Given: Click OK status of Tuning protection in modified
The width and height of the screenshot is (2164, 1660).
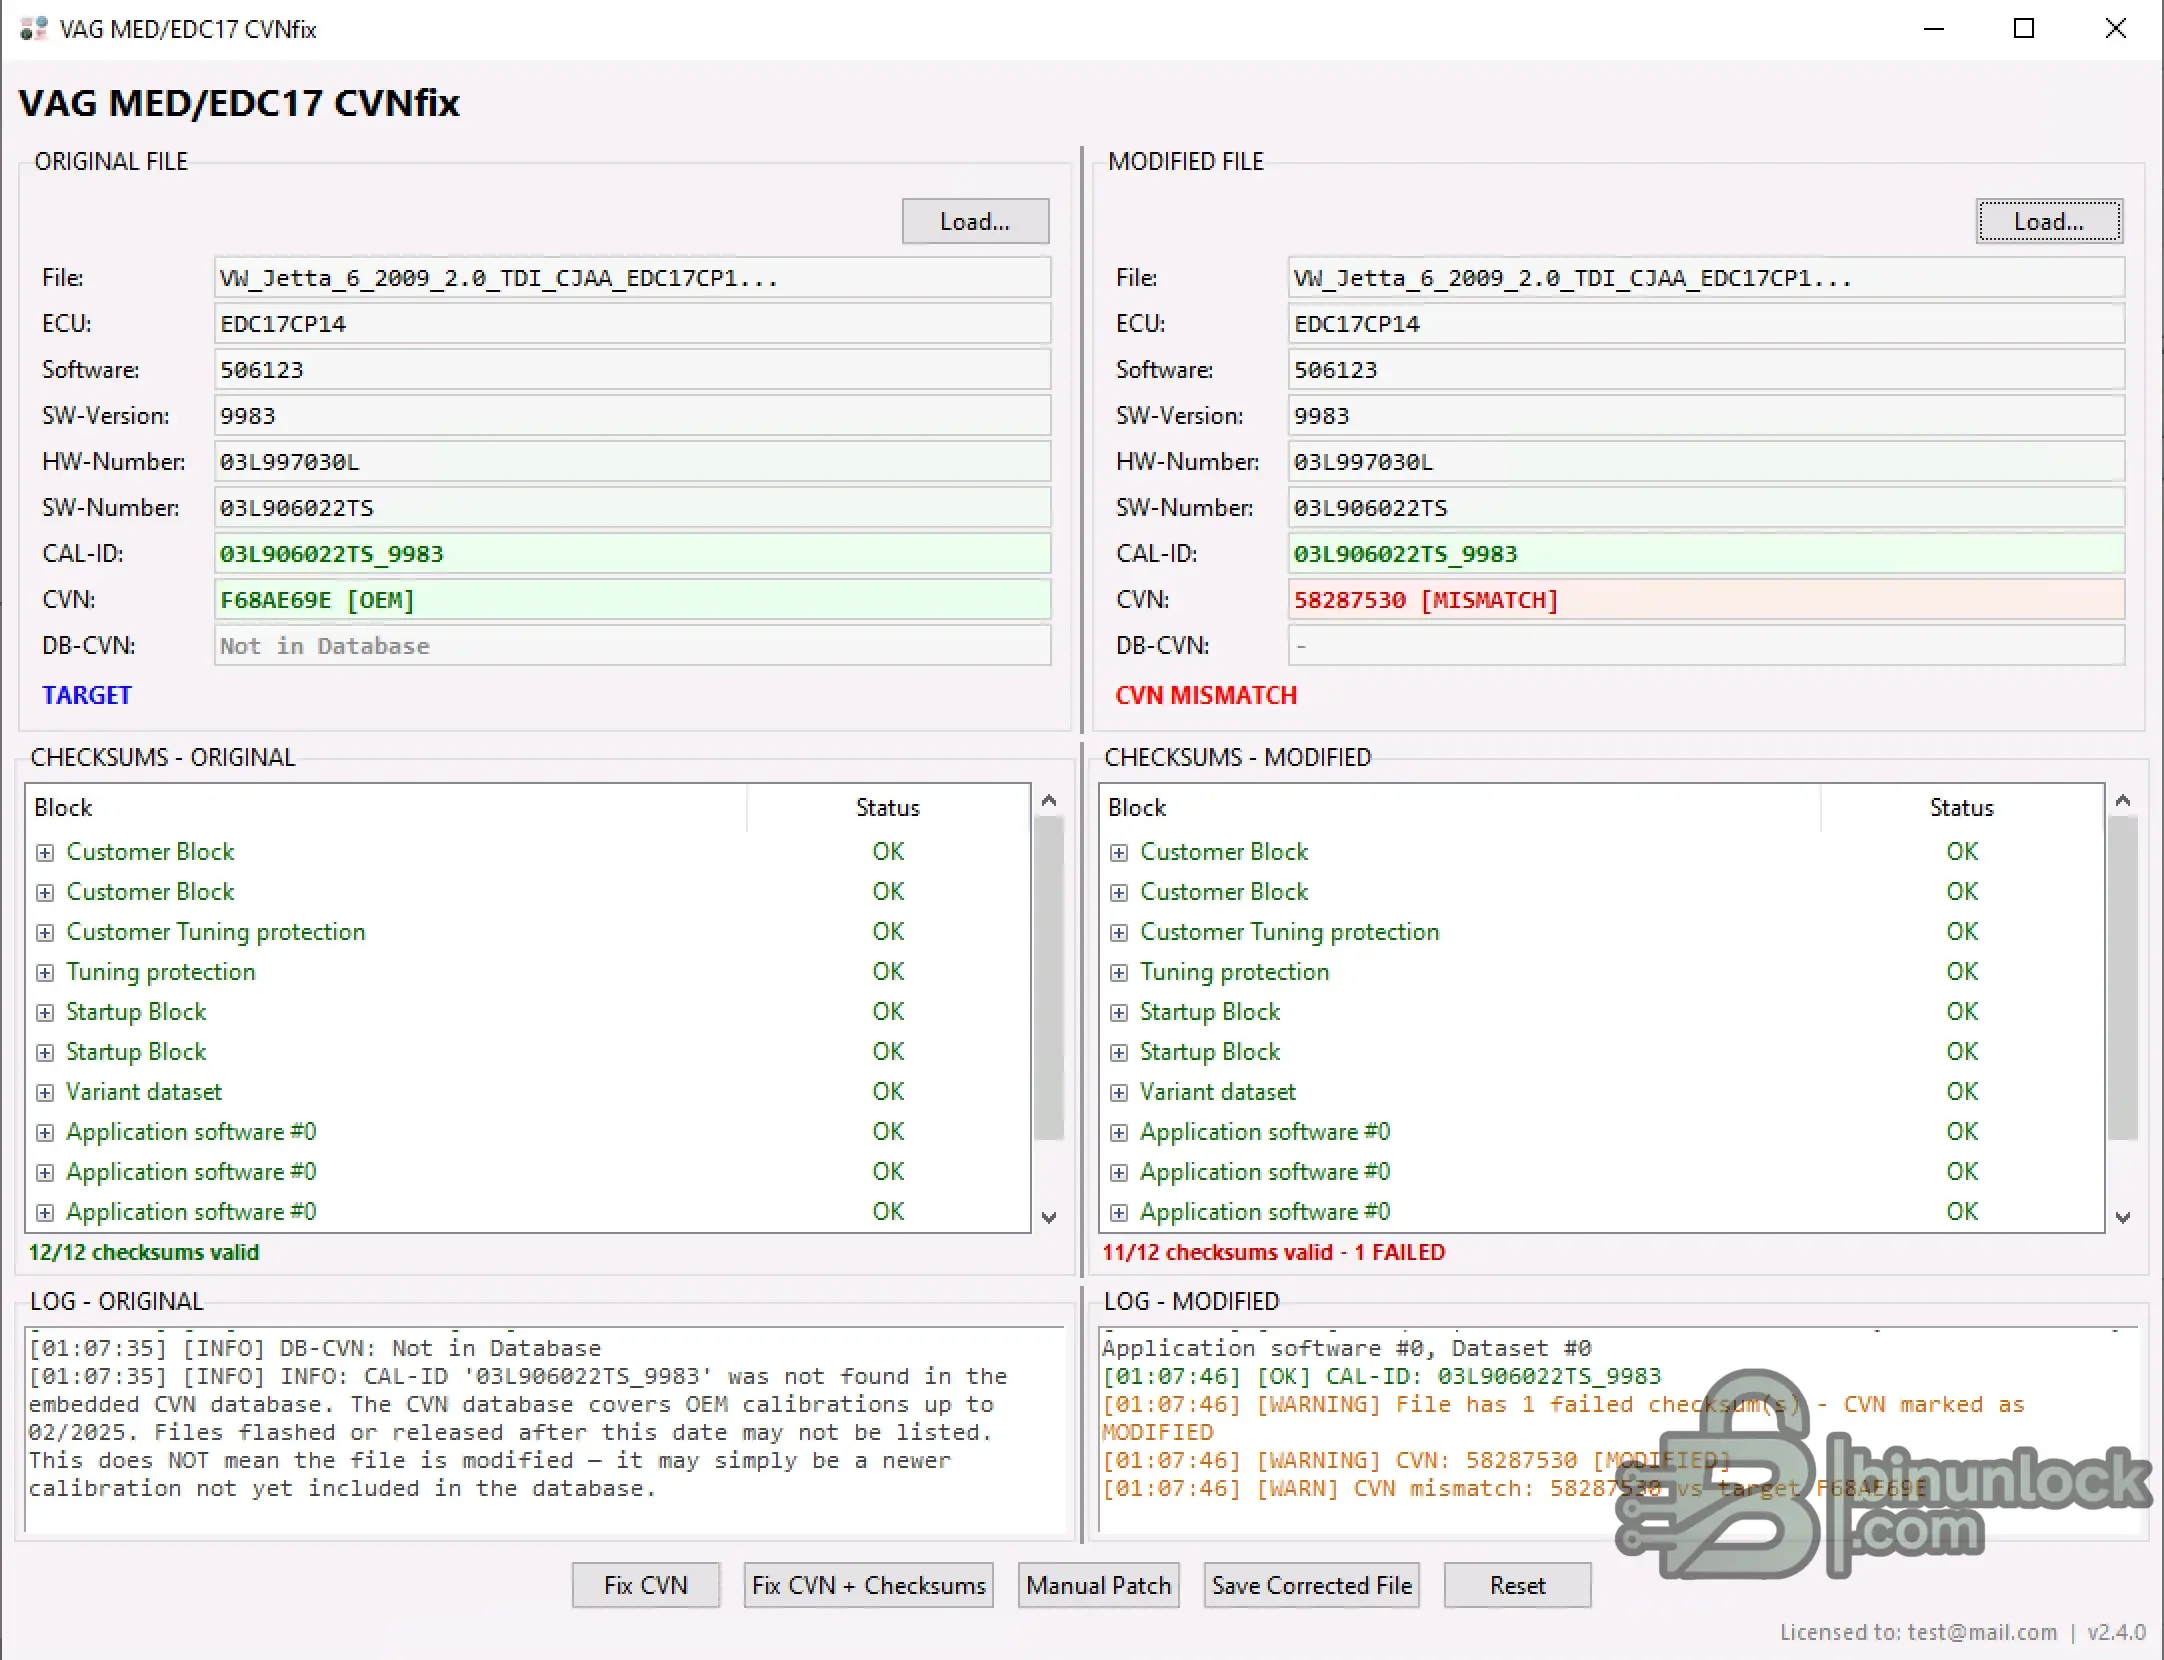Looking at the screenshot, I should pos(1962,972).
